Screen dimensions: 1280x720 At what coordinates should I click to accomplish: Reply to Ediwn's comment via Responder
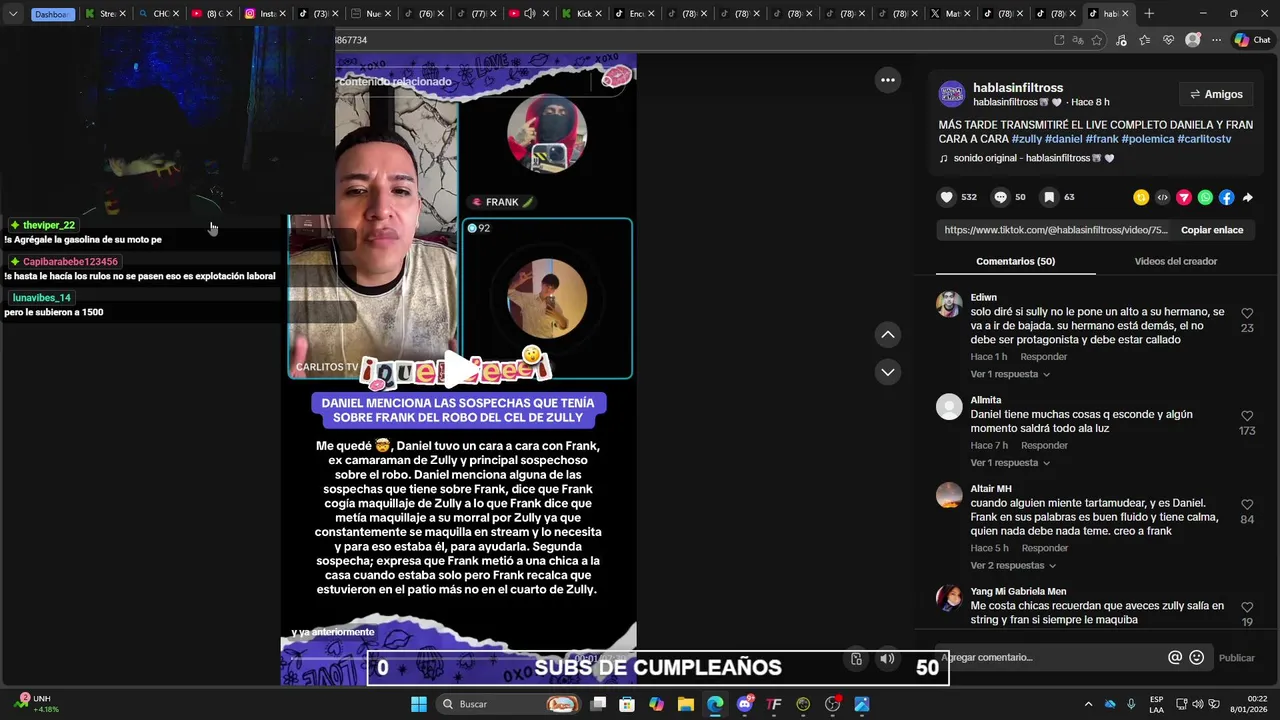point(1043,357)
